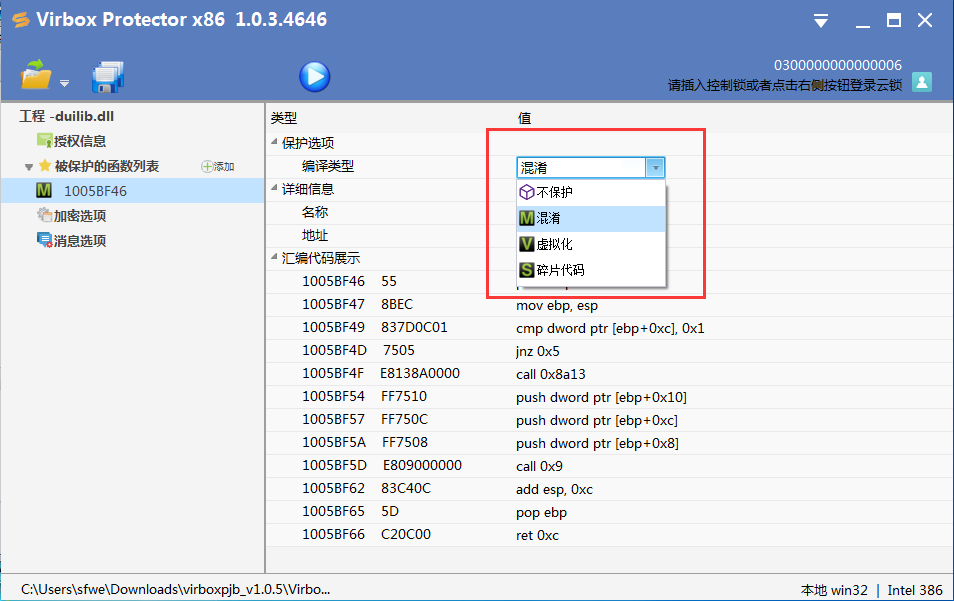Select 授权信息 in the project tree
Viewport: 954px width, 601px height.
[80, 141]
